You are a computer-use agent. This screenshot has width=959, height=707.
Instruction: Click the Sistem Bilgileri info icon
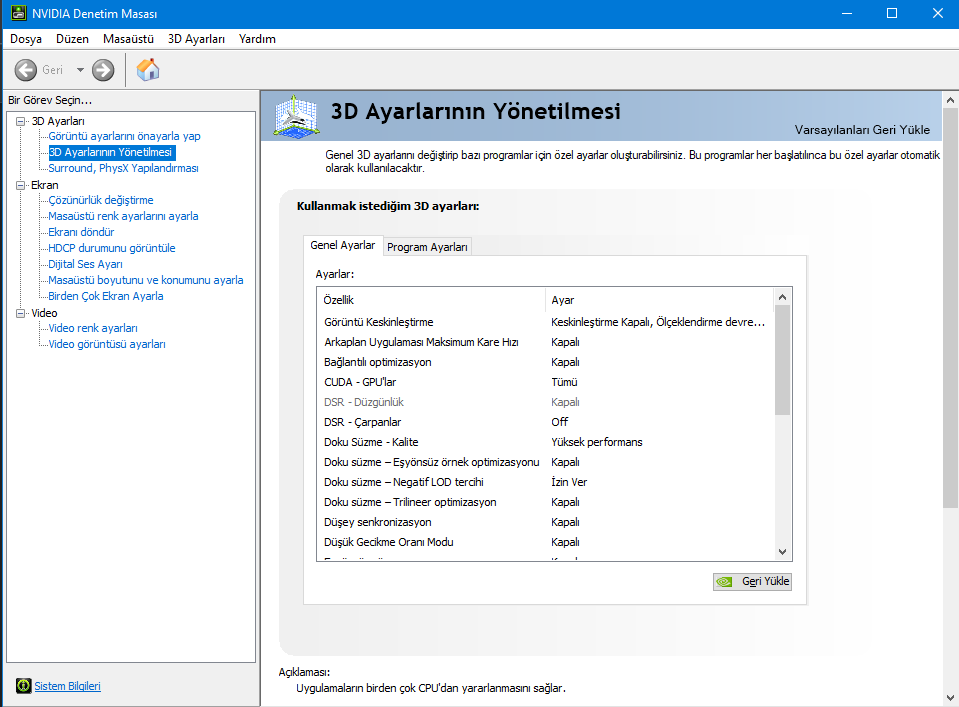click(x=24, y=686)
